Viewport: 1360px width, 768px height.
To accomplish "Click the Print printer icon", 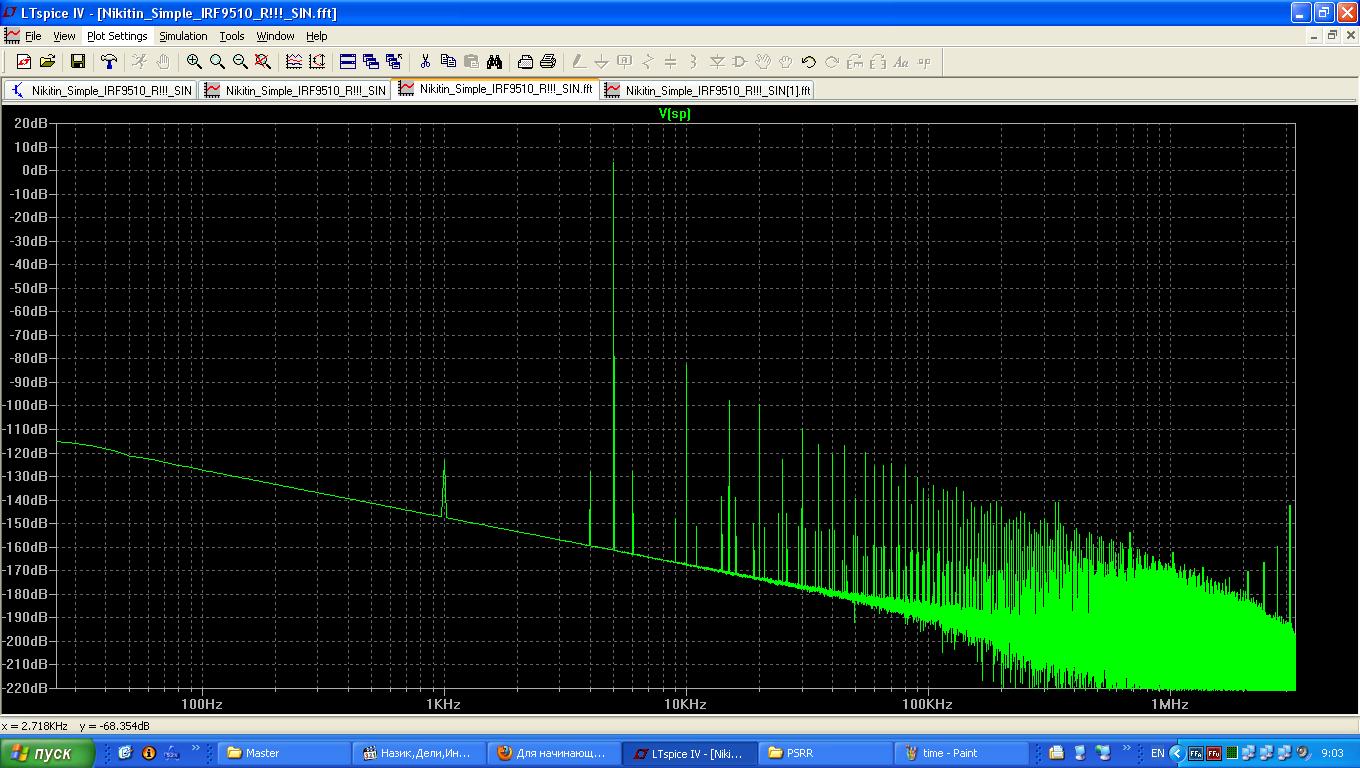I will coord(548,62).
